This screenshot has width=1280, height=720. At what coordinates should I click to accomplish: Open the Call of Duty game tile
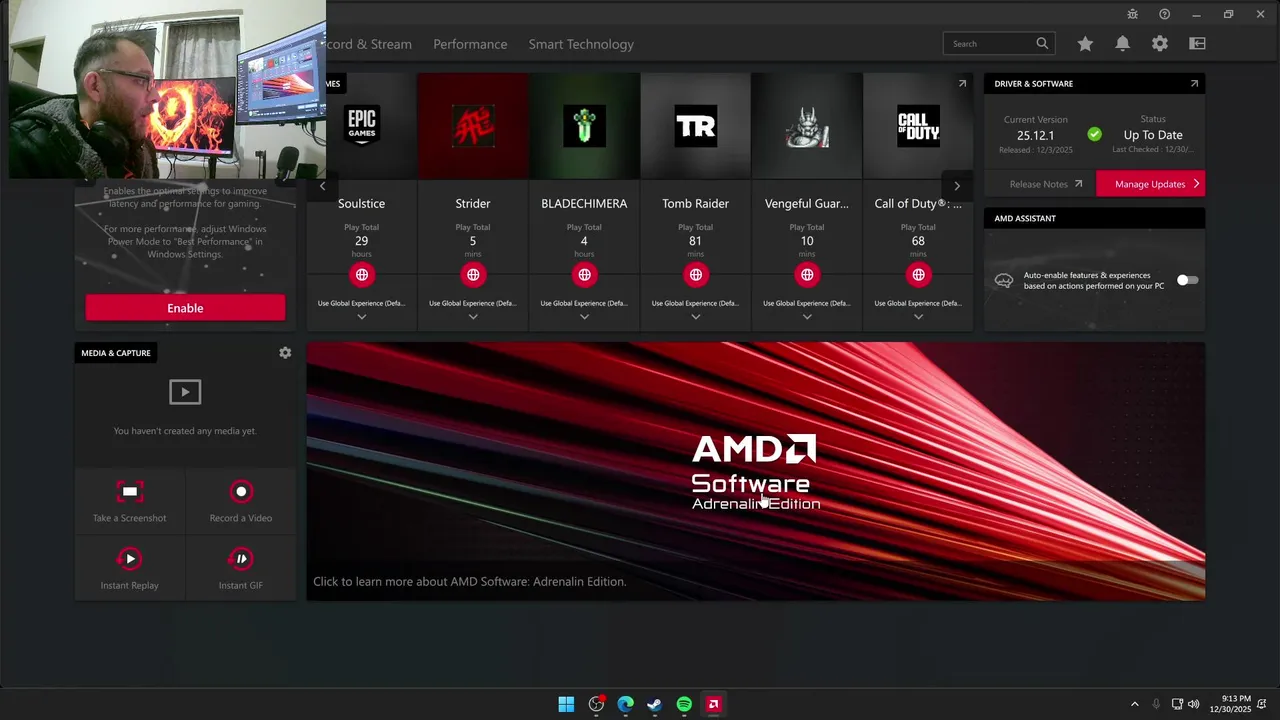point(918,126)
